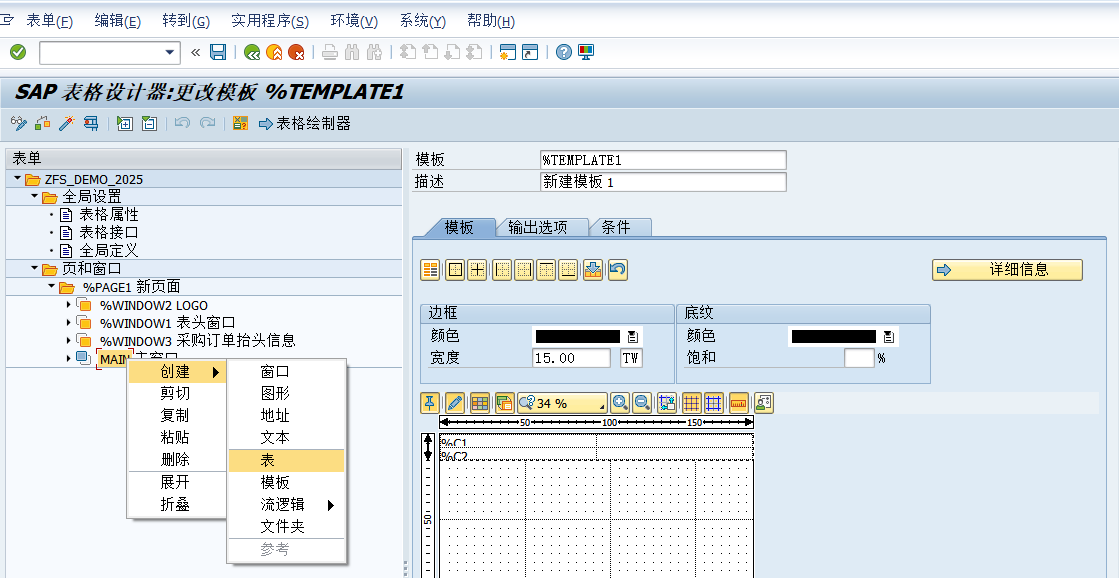Viewport: 1119px width, 578px height.
Task: Toggle the orange grid display icon
Action: click(689, 403)
